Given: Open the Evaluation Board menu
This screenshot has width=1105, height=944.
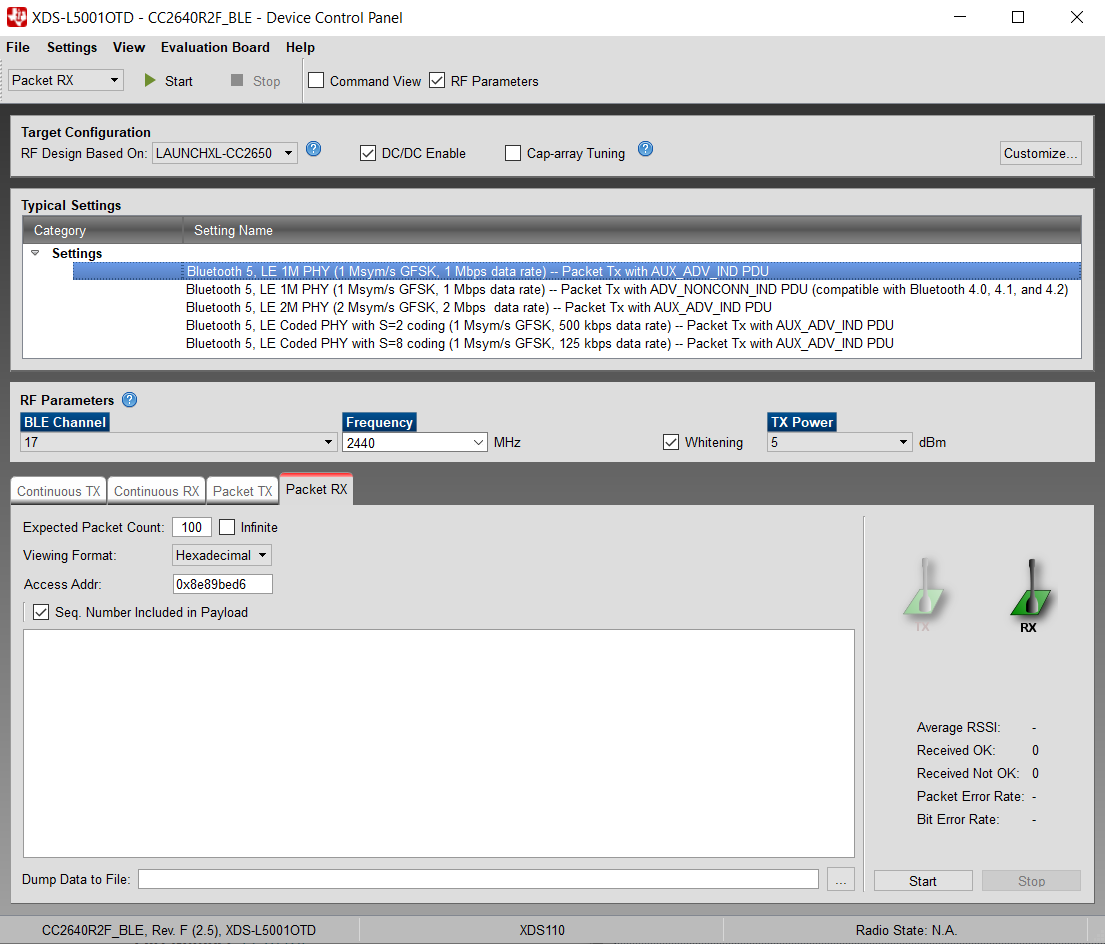Looking at the screenshot, I should (215, 47).
